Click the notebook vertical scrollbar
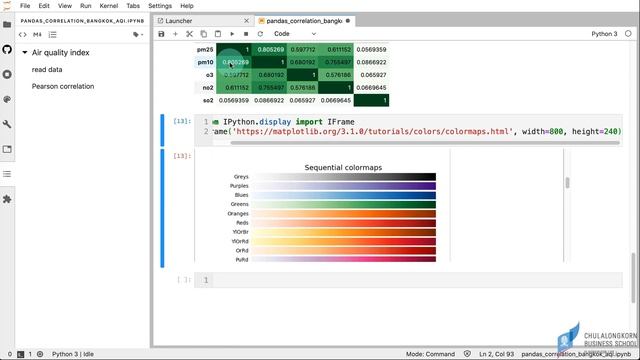The width and height of the screenshot is (640, 360). point(633,278)
